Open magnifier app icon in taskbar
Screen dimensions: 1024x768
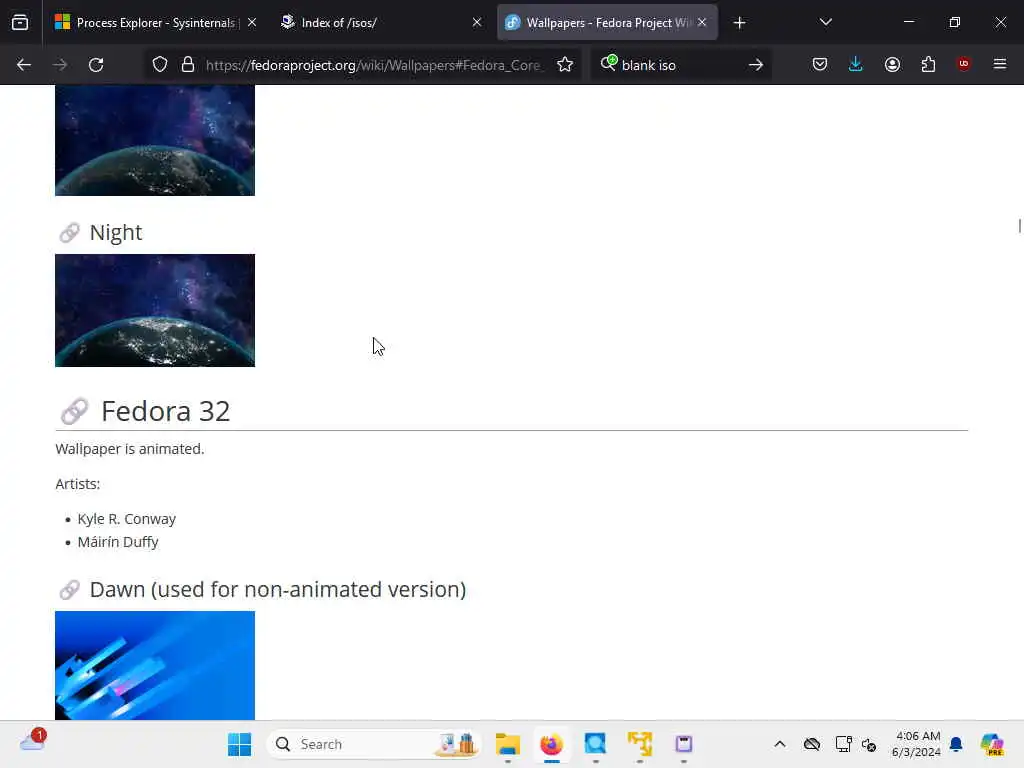595,744
